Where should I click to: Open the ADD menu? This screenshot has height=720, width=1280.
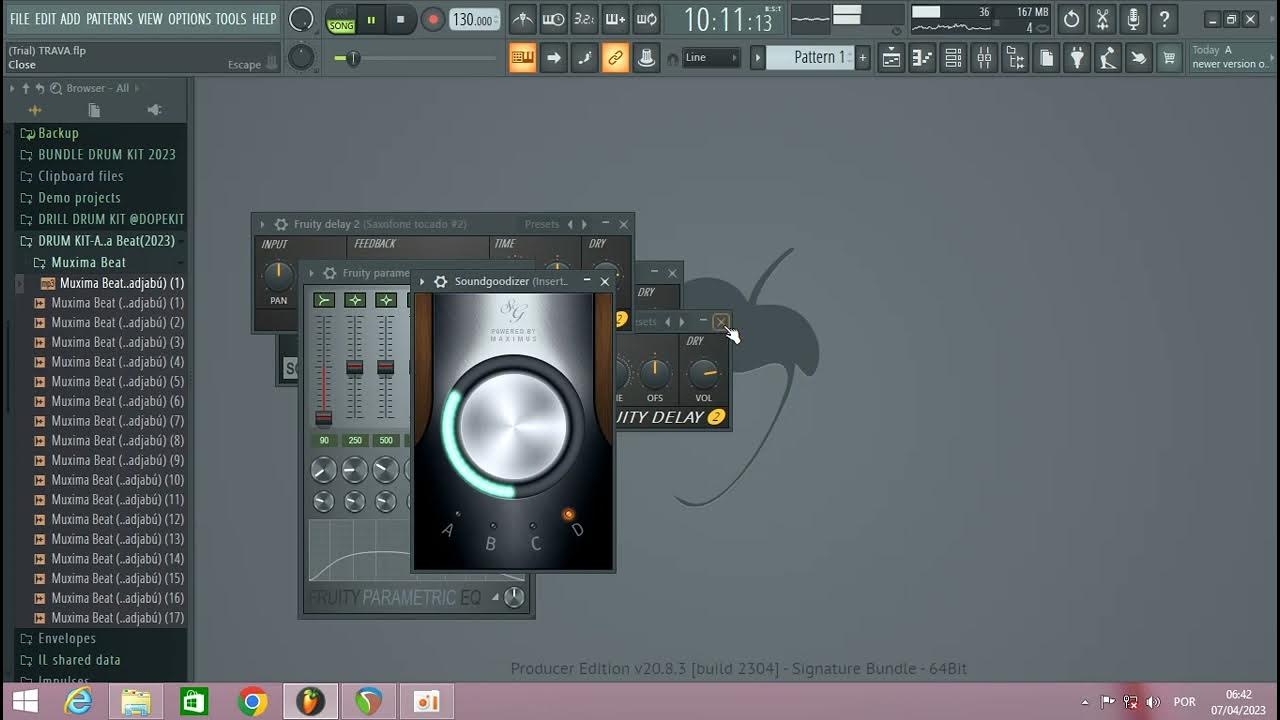coord(70,19)
